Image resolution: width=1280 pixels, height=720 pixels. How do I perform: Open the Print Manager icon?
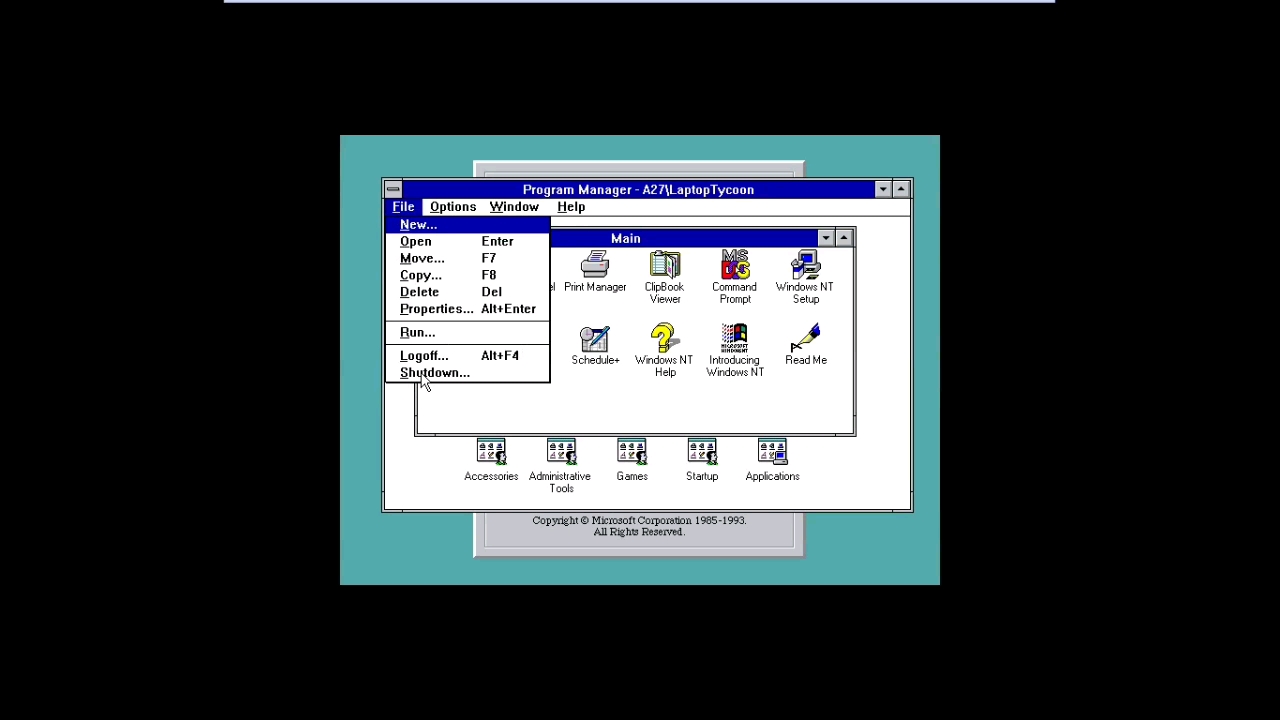[595, 272]
